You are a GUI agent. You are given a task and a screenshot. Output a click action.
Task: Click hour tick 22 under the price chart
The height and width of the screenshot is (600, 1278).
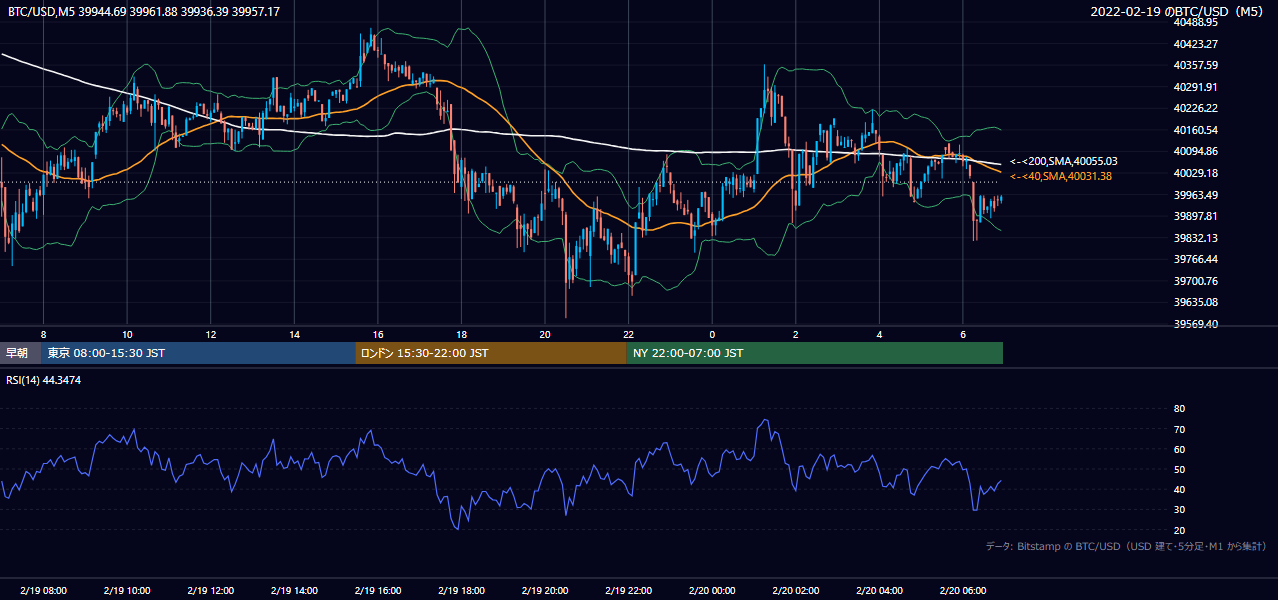pyautogui.click(x=628, y=334)
